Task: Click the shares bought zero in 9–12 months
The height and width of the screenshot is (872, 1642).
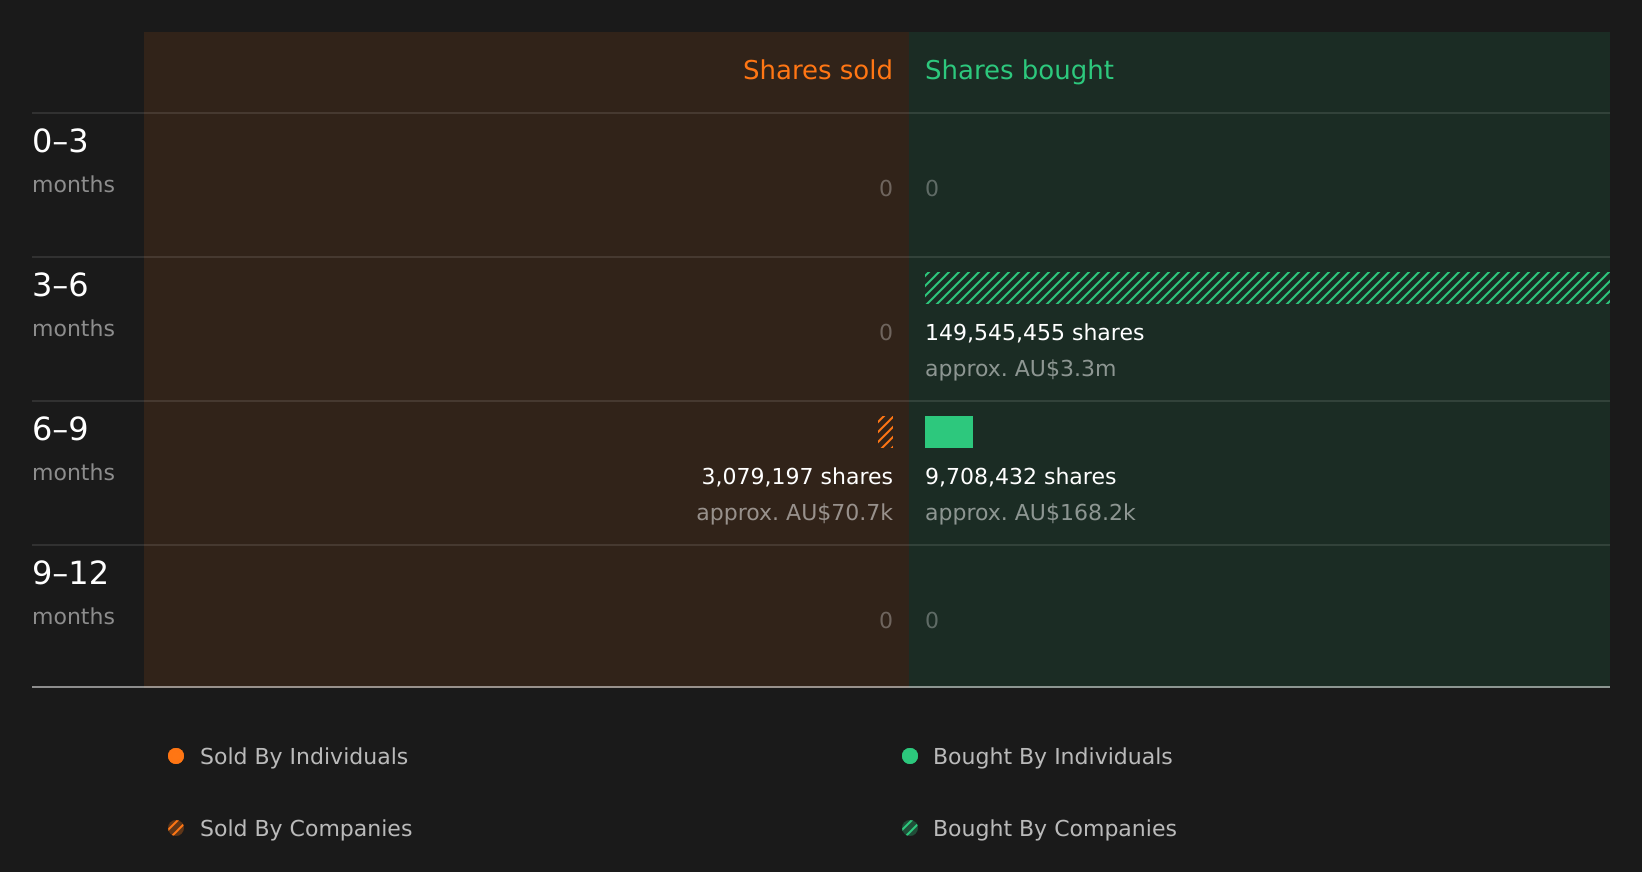Action: pyautogui.click(x=932, y=621)
